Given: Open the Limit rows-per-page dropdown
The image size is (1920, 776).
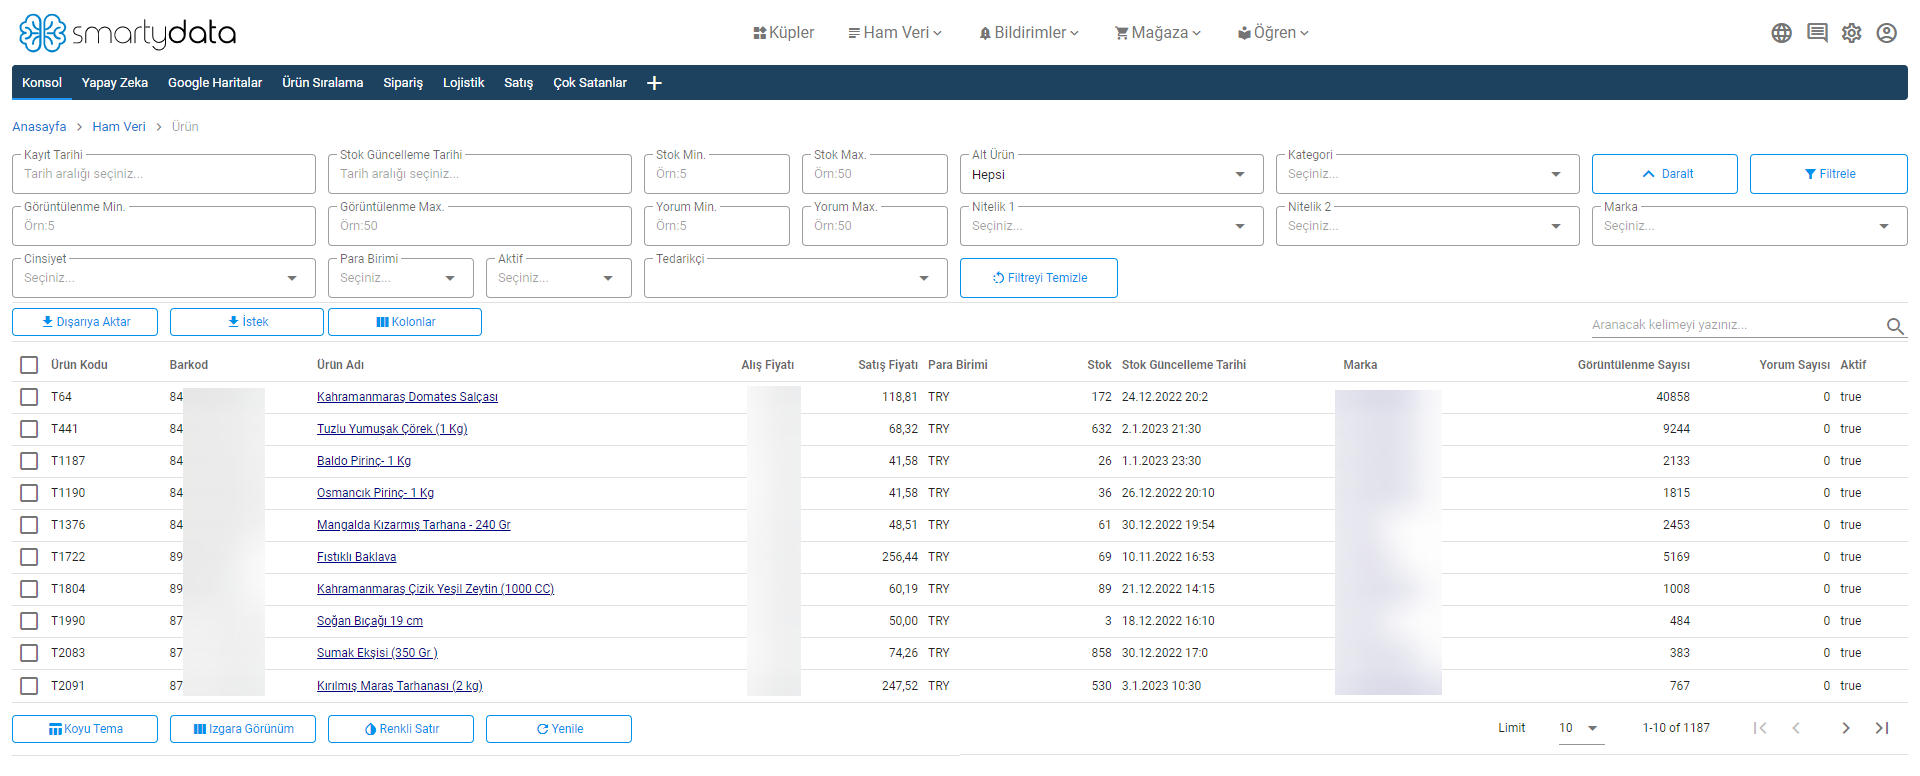Looking at the screenshot, I should click(1579, 728).
